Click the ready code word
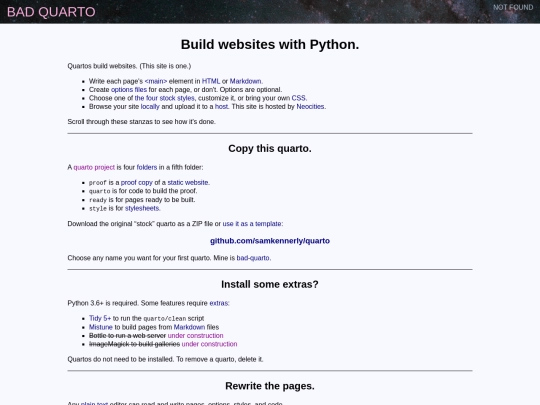The height and width of the screenshot is (405, 540). (x=98, y=200)
